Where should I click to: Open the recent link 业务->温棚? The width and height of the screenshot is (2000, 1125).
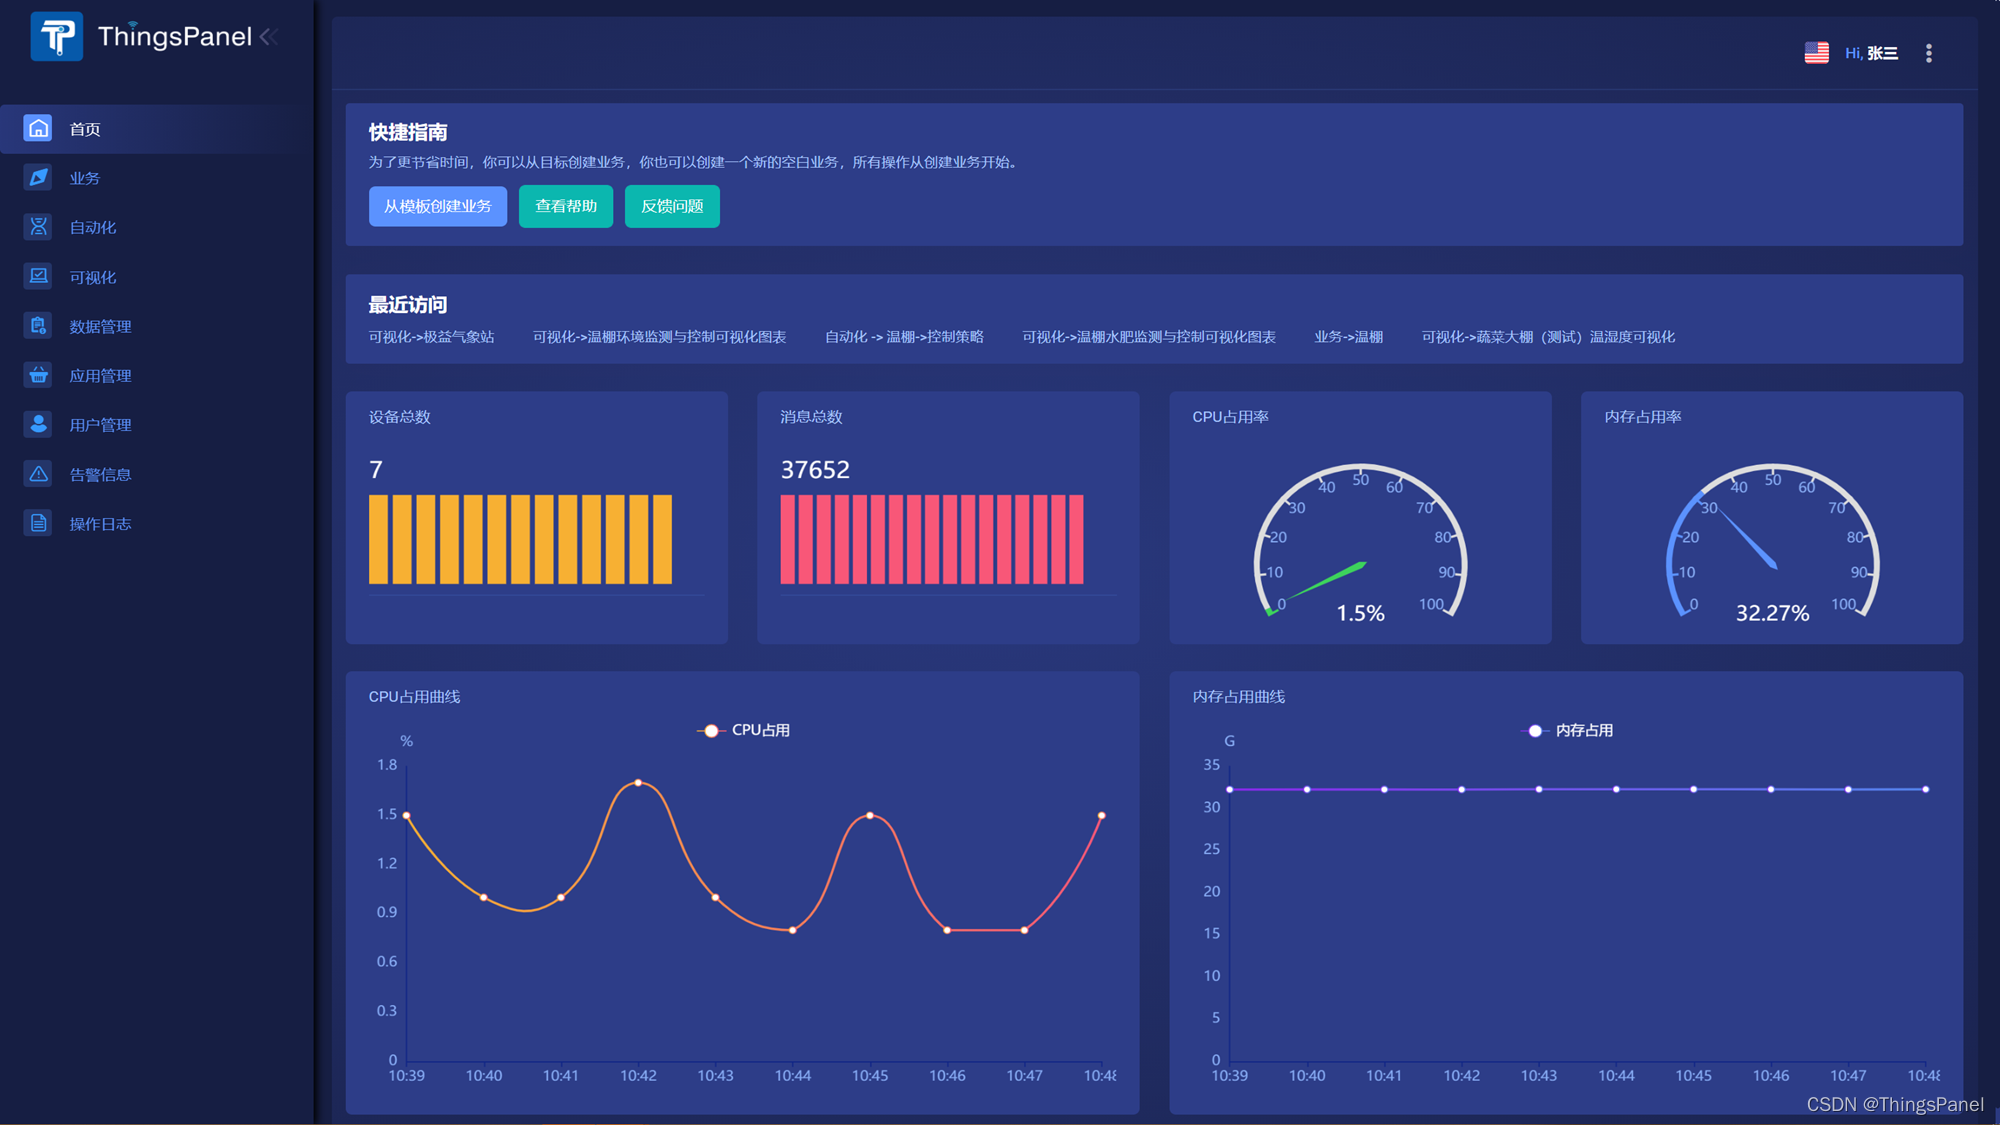tap(1348, 337)
